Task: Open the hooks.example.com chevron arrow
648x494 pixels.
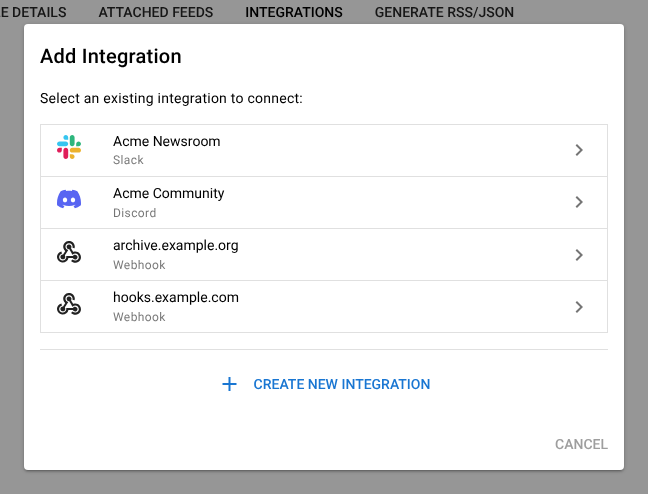Action: pyautogui.click(x=579, y=307)
